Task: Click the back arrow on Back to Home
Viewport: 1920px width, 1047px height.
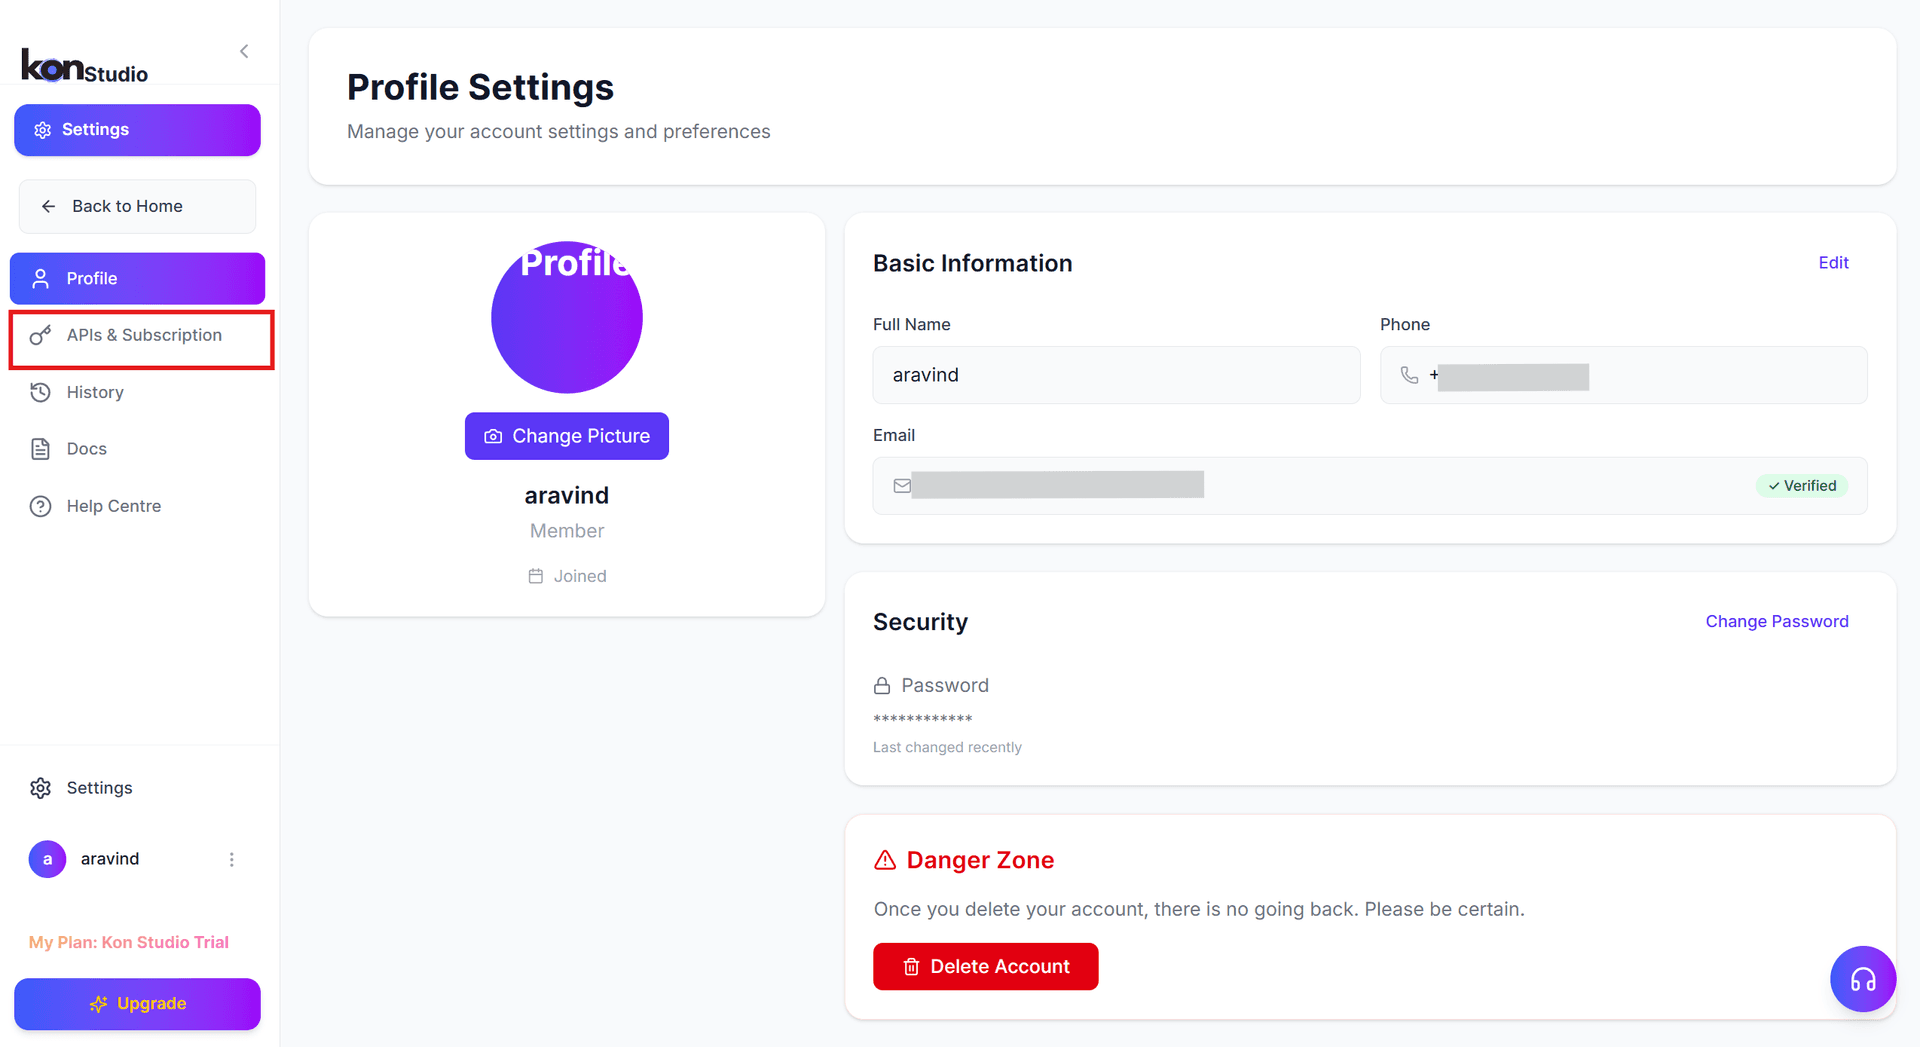Action: click(x=48, y=206)
